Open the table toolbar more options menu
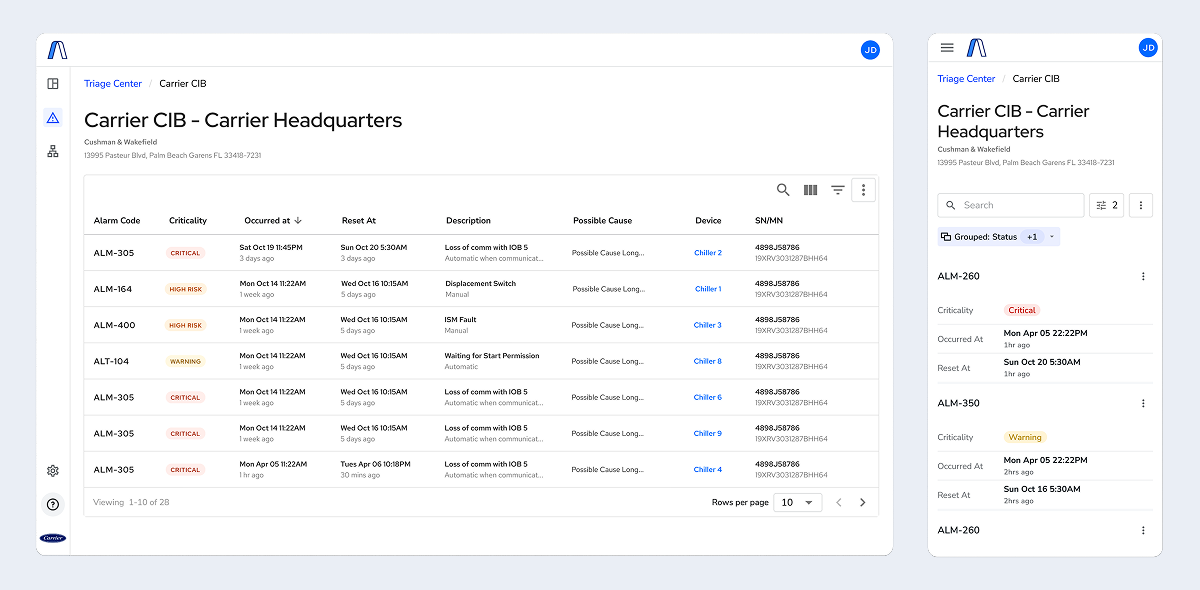 pos(864,190)
